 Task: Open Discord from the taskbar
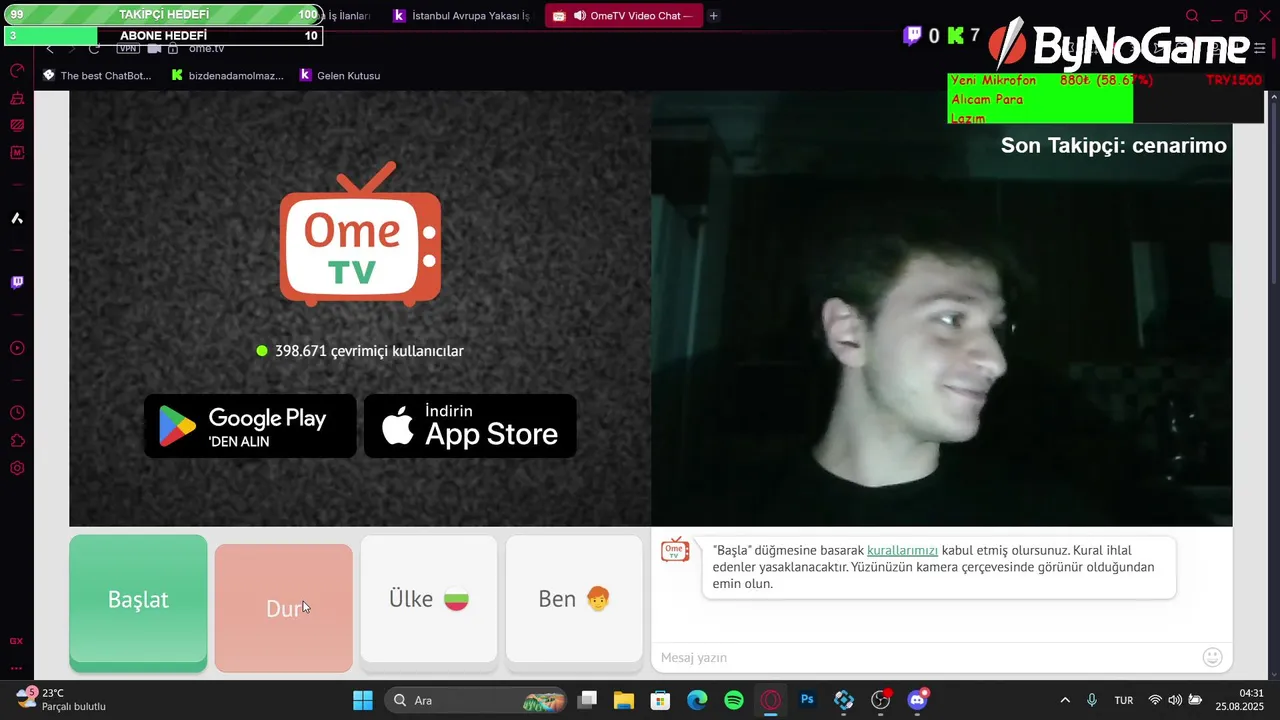(x=917, y=700)
